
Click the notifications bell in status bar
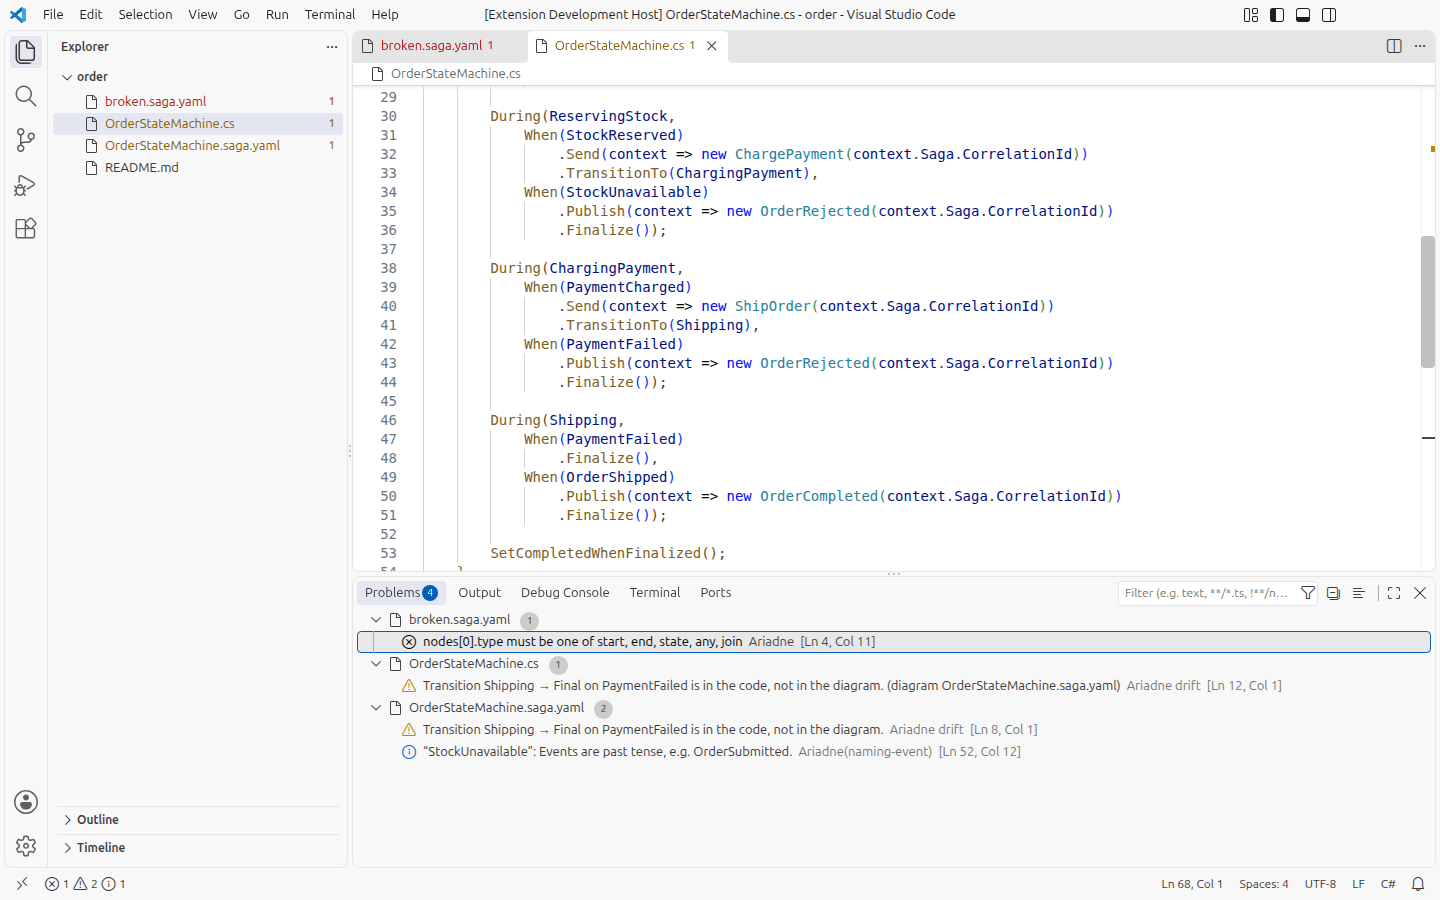pos(1418,884)
